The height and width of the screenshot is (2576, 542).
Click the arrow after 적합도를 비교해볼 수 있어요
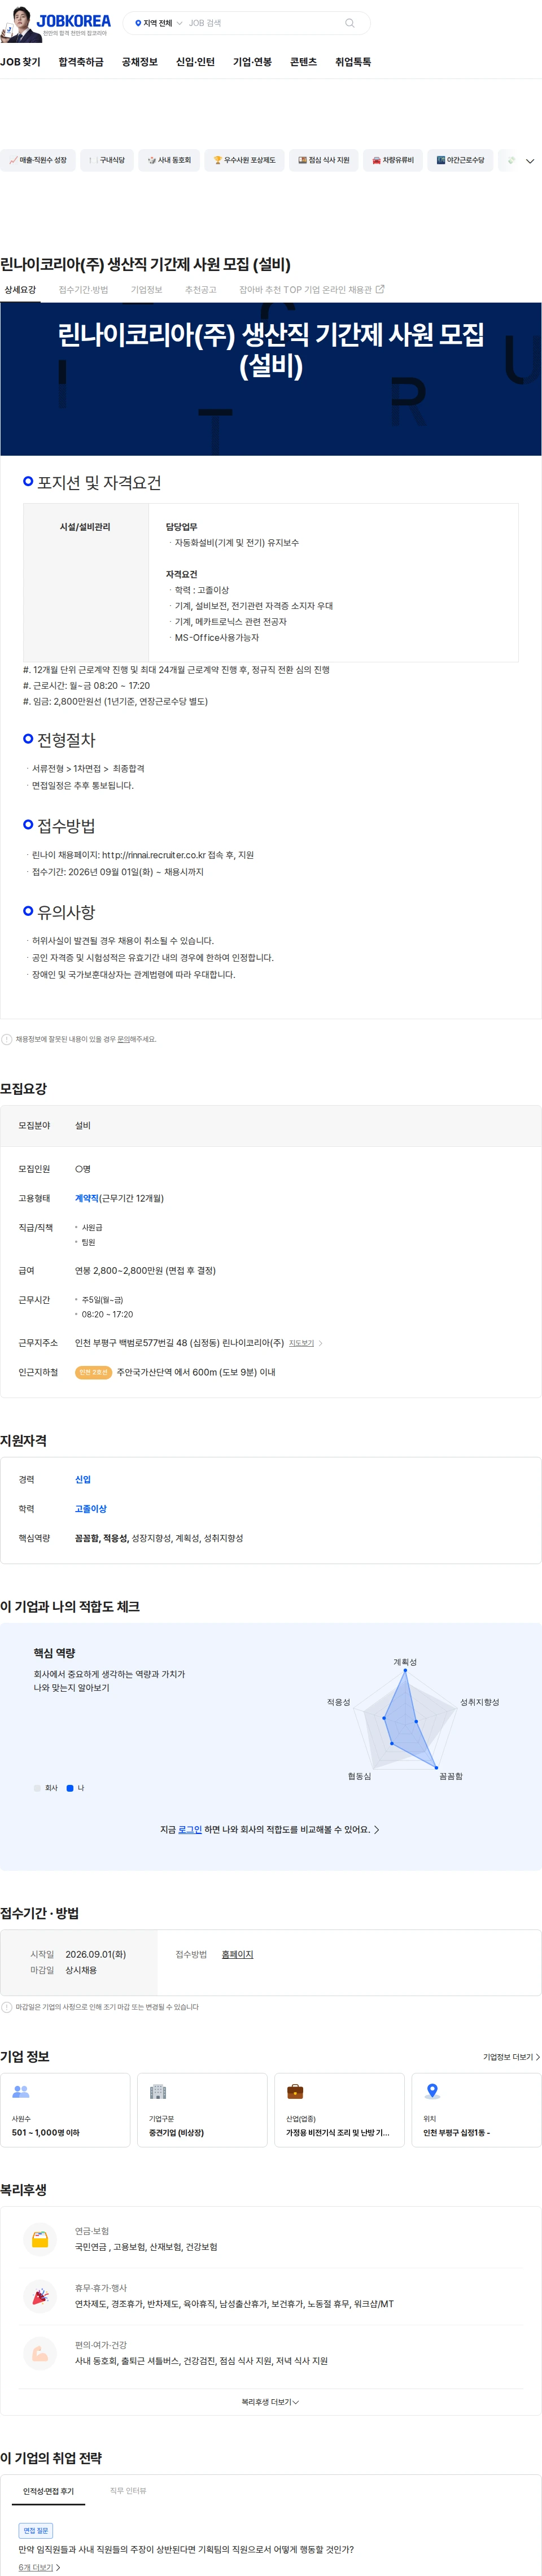click(x=376, y=1829)
